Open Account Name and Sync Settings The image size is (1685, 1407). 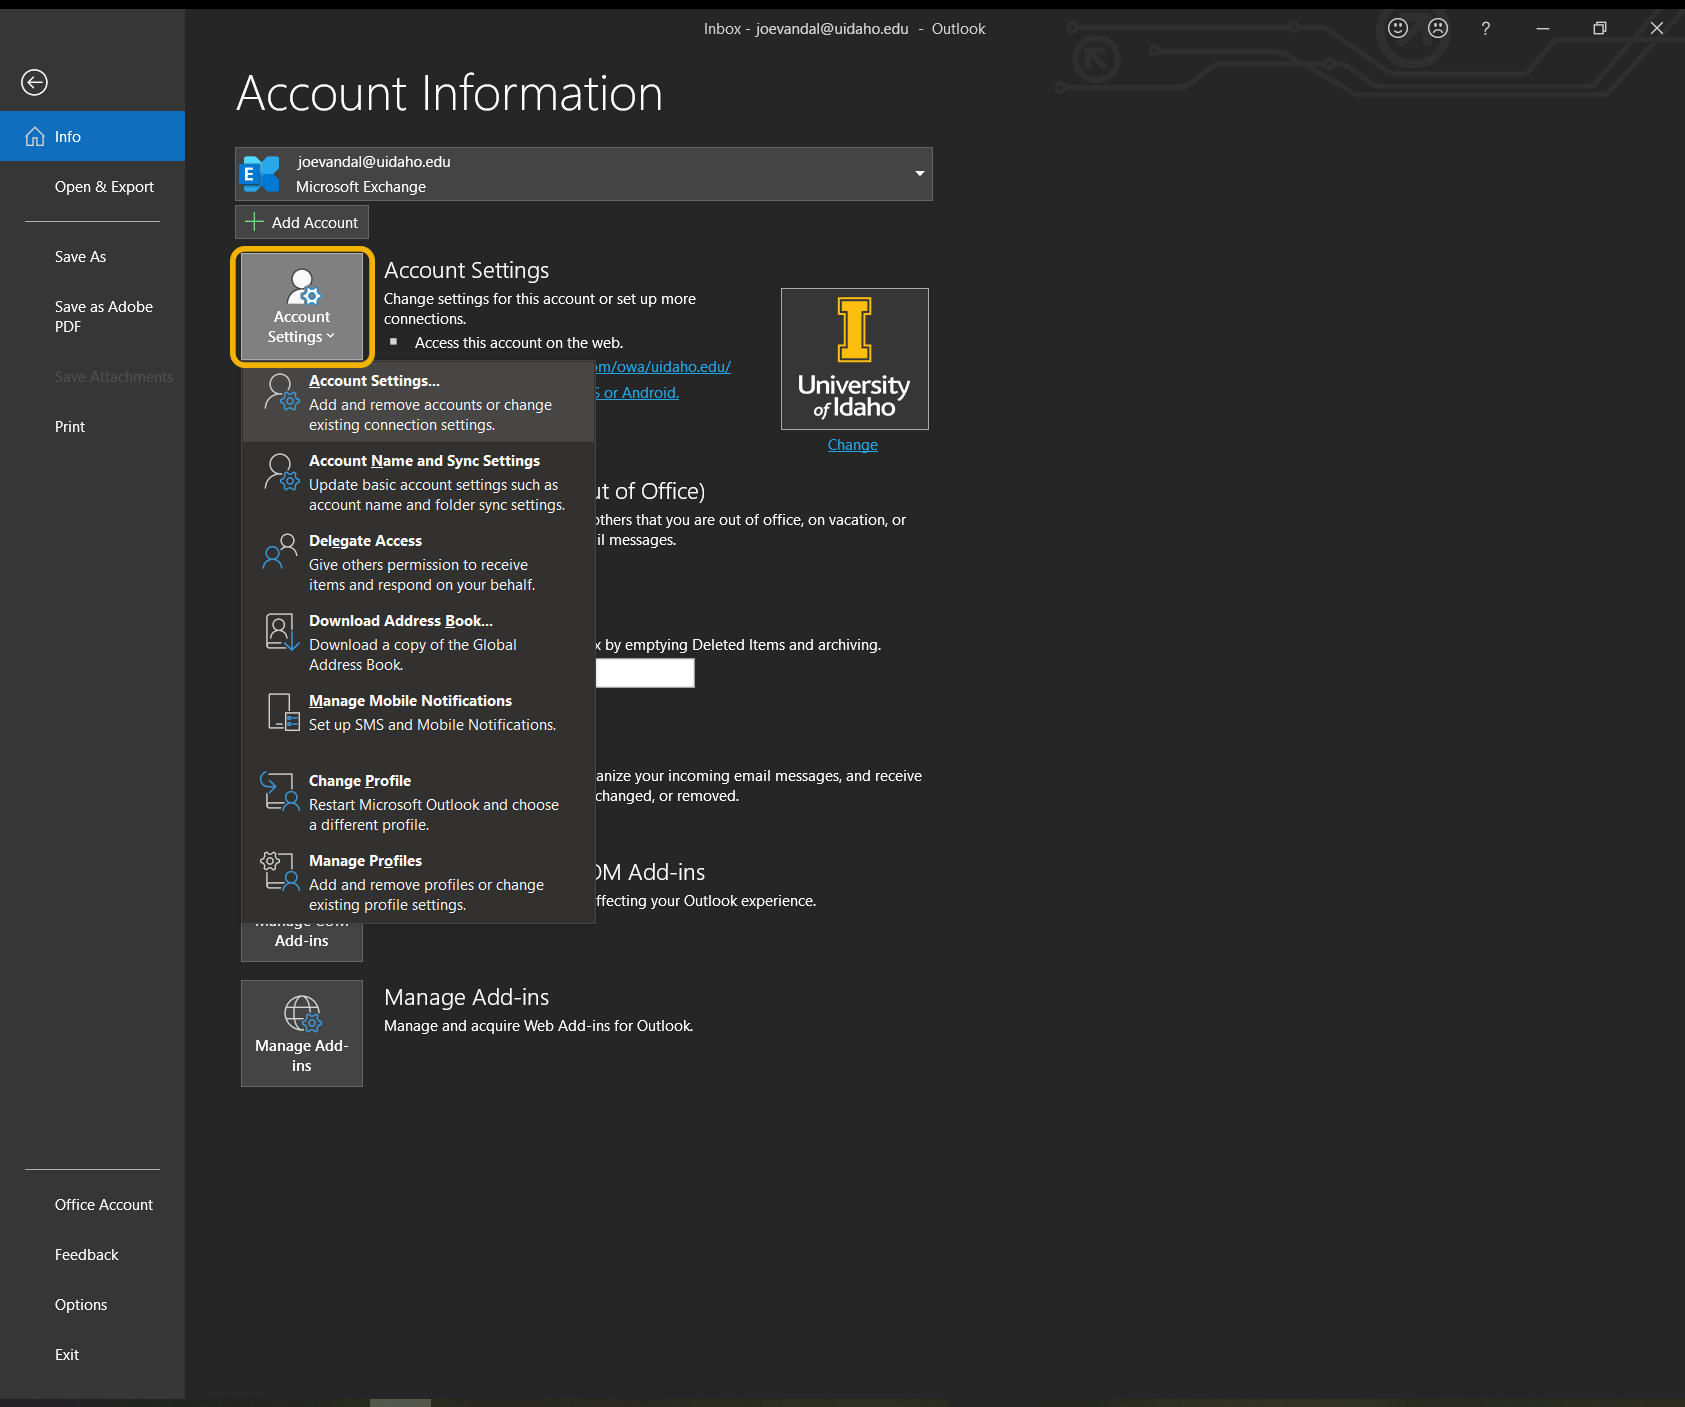coord(424,461)
